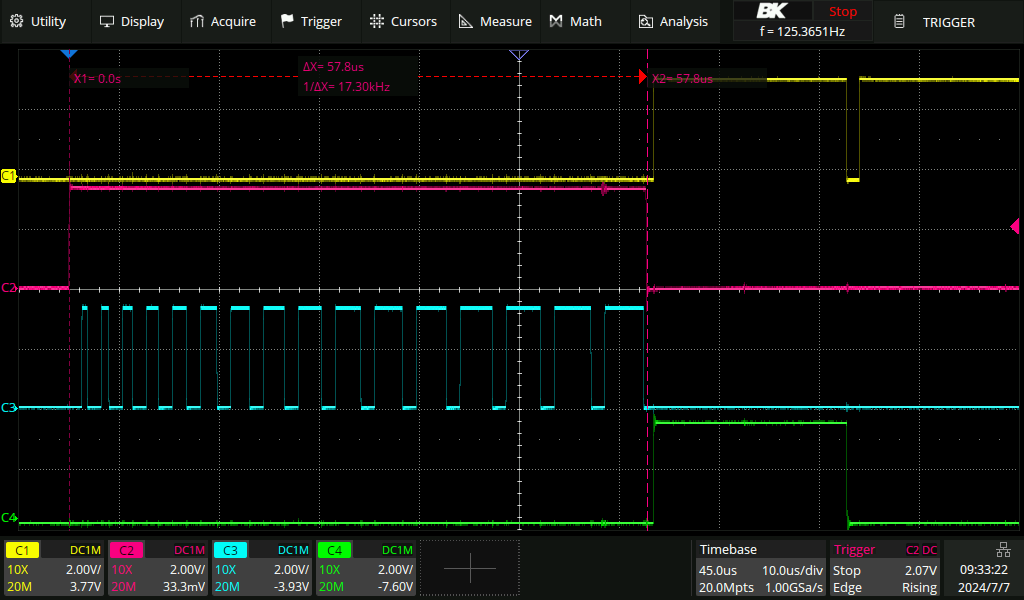The width and height of the screenshot is (1024, 600).
Task: Click the Measure ruler icon
Action: click(466, 22)
